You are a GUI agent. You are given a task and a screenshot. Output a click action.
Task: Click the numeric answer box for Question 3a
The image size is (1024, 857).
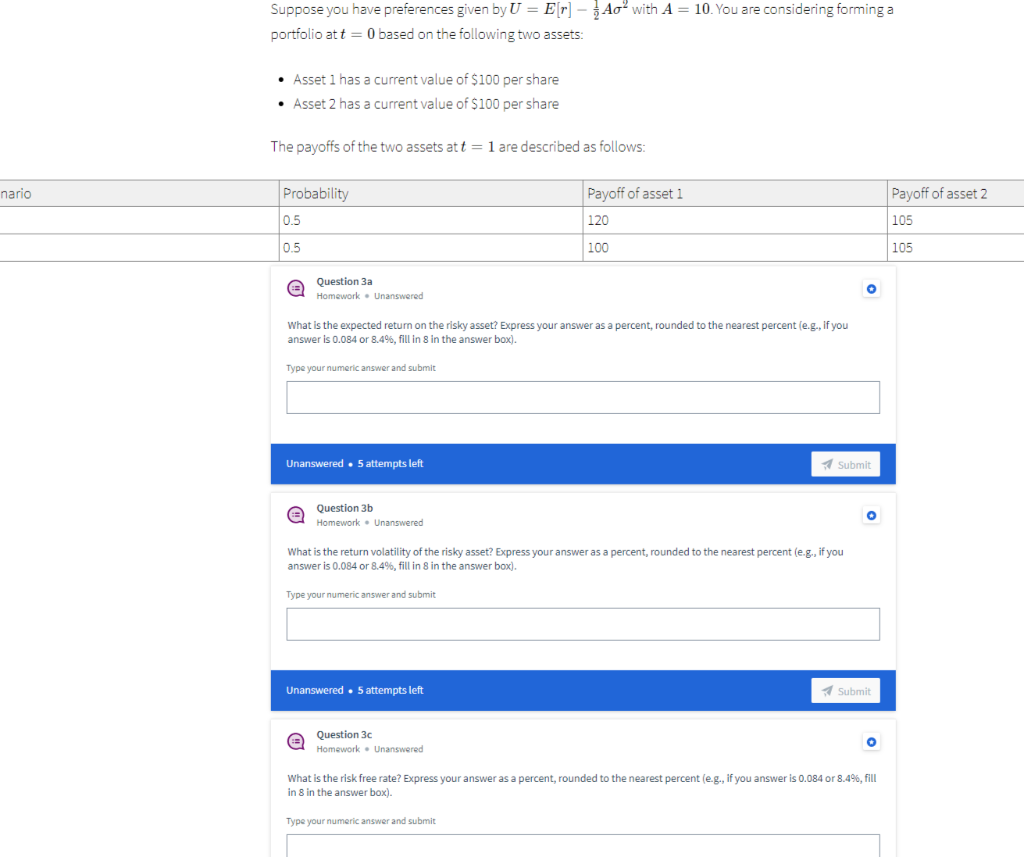click(583, 397)
